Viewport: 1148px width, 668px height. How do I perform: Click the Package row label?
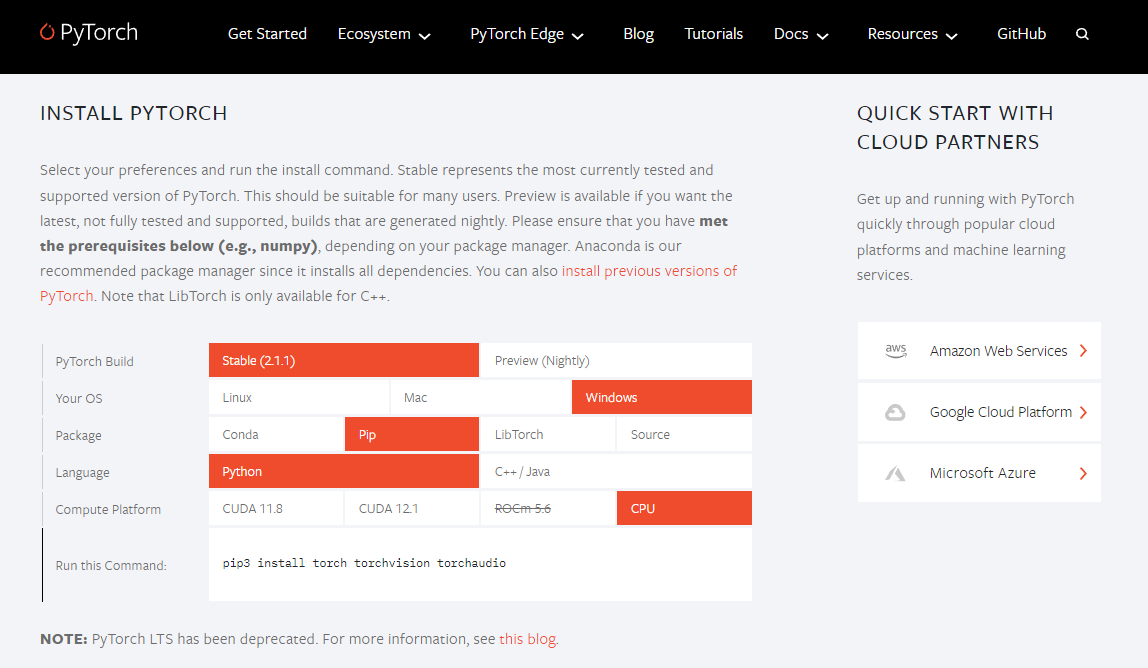click(78, 436)
